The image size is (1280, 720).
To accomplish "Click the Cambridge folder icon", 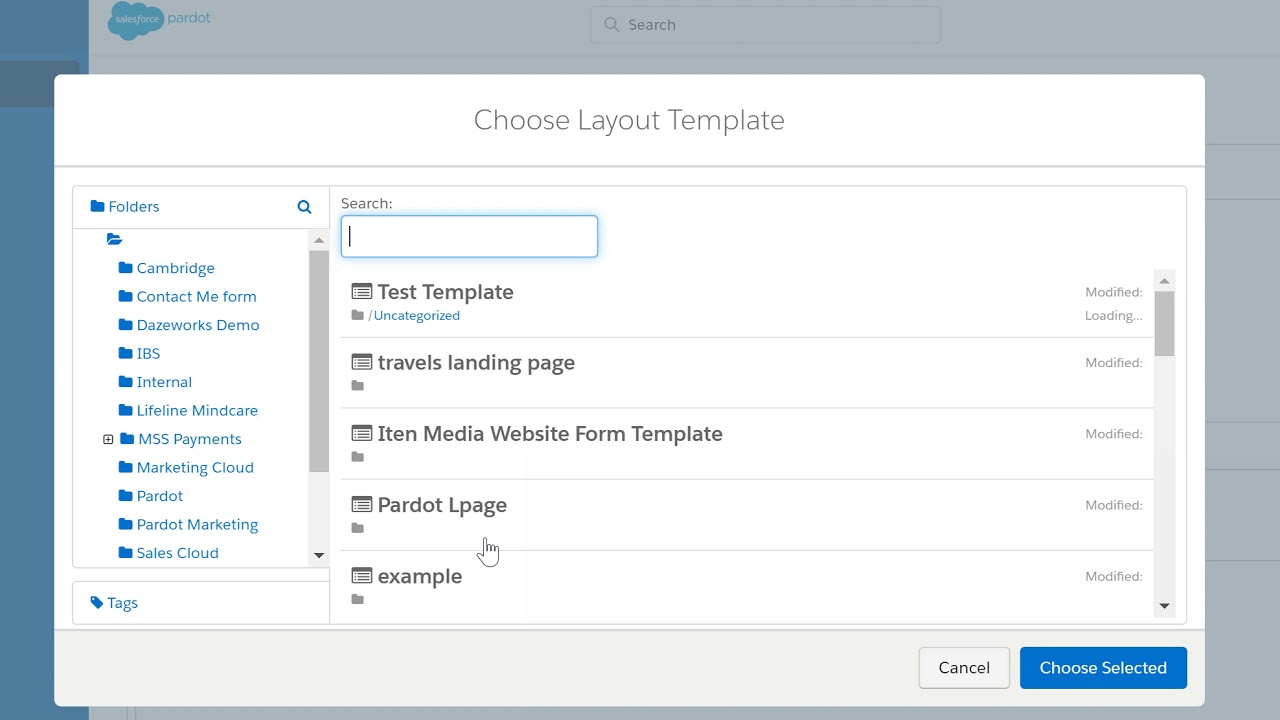I will coord(125,268).
